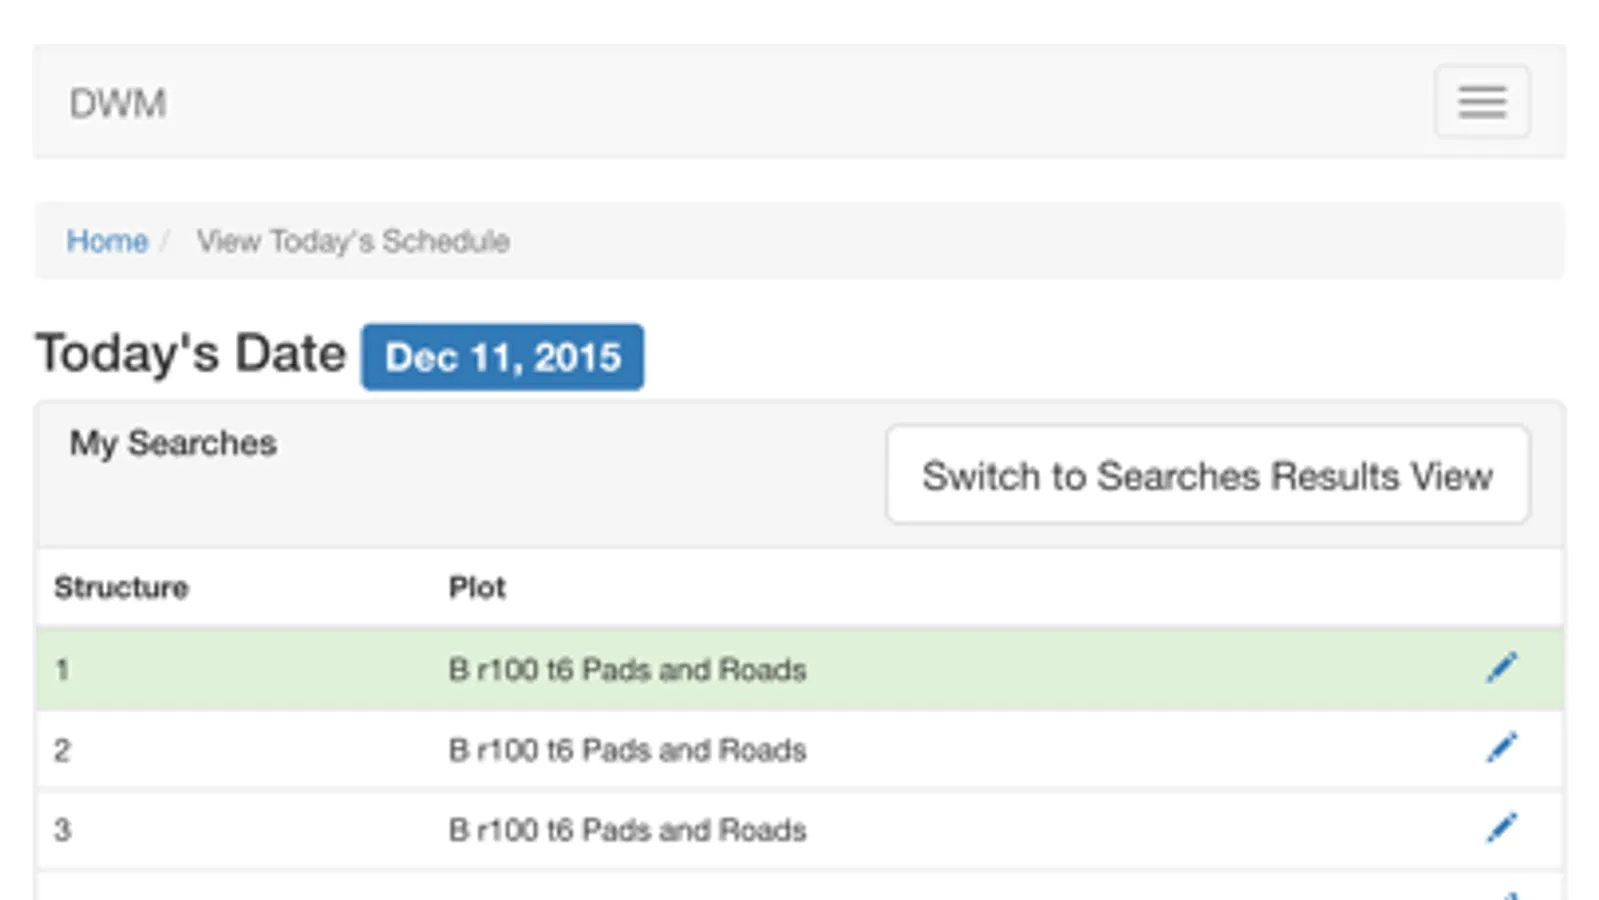Viewport: 1599px width, 900px height.
Task: Click the partially visible fourth row pencil
Action: 1508,894
